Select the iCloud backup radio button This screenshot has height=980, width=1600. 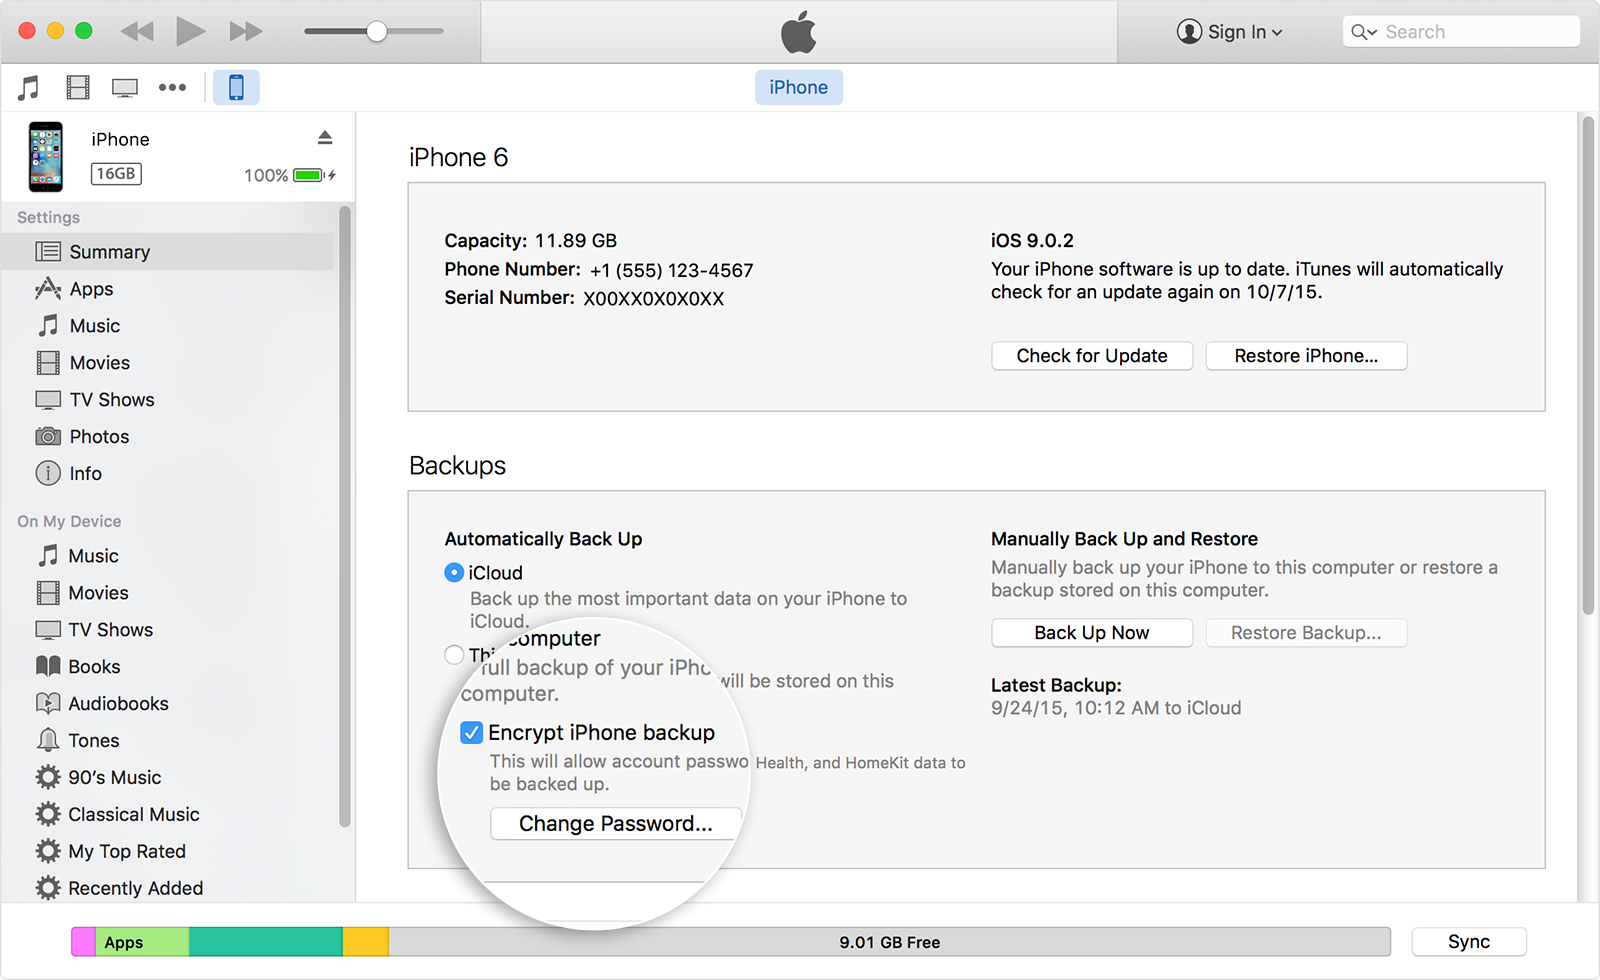tap(454, 573)
